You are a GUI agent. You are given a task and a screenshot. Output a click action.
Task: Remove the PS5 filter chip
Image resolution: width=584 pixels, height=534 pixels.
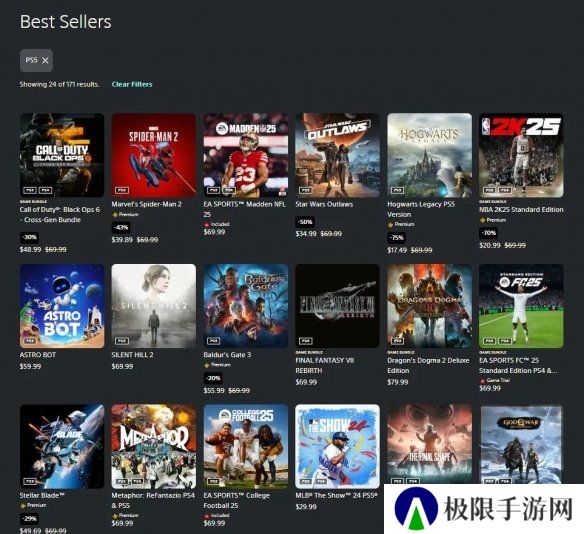pos(45,60)
